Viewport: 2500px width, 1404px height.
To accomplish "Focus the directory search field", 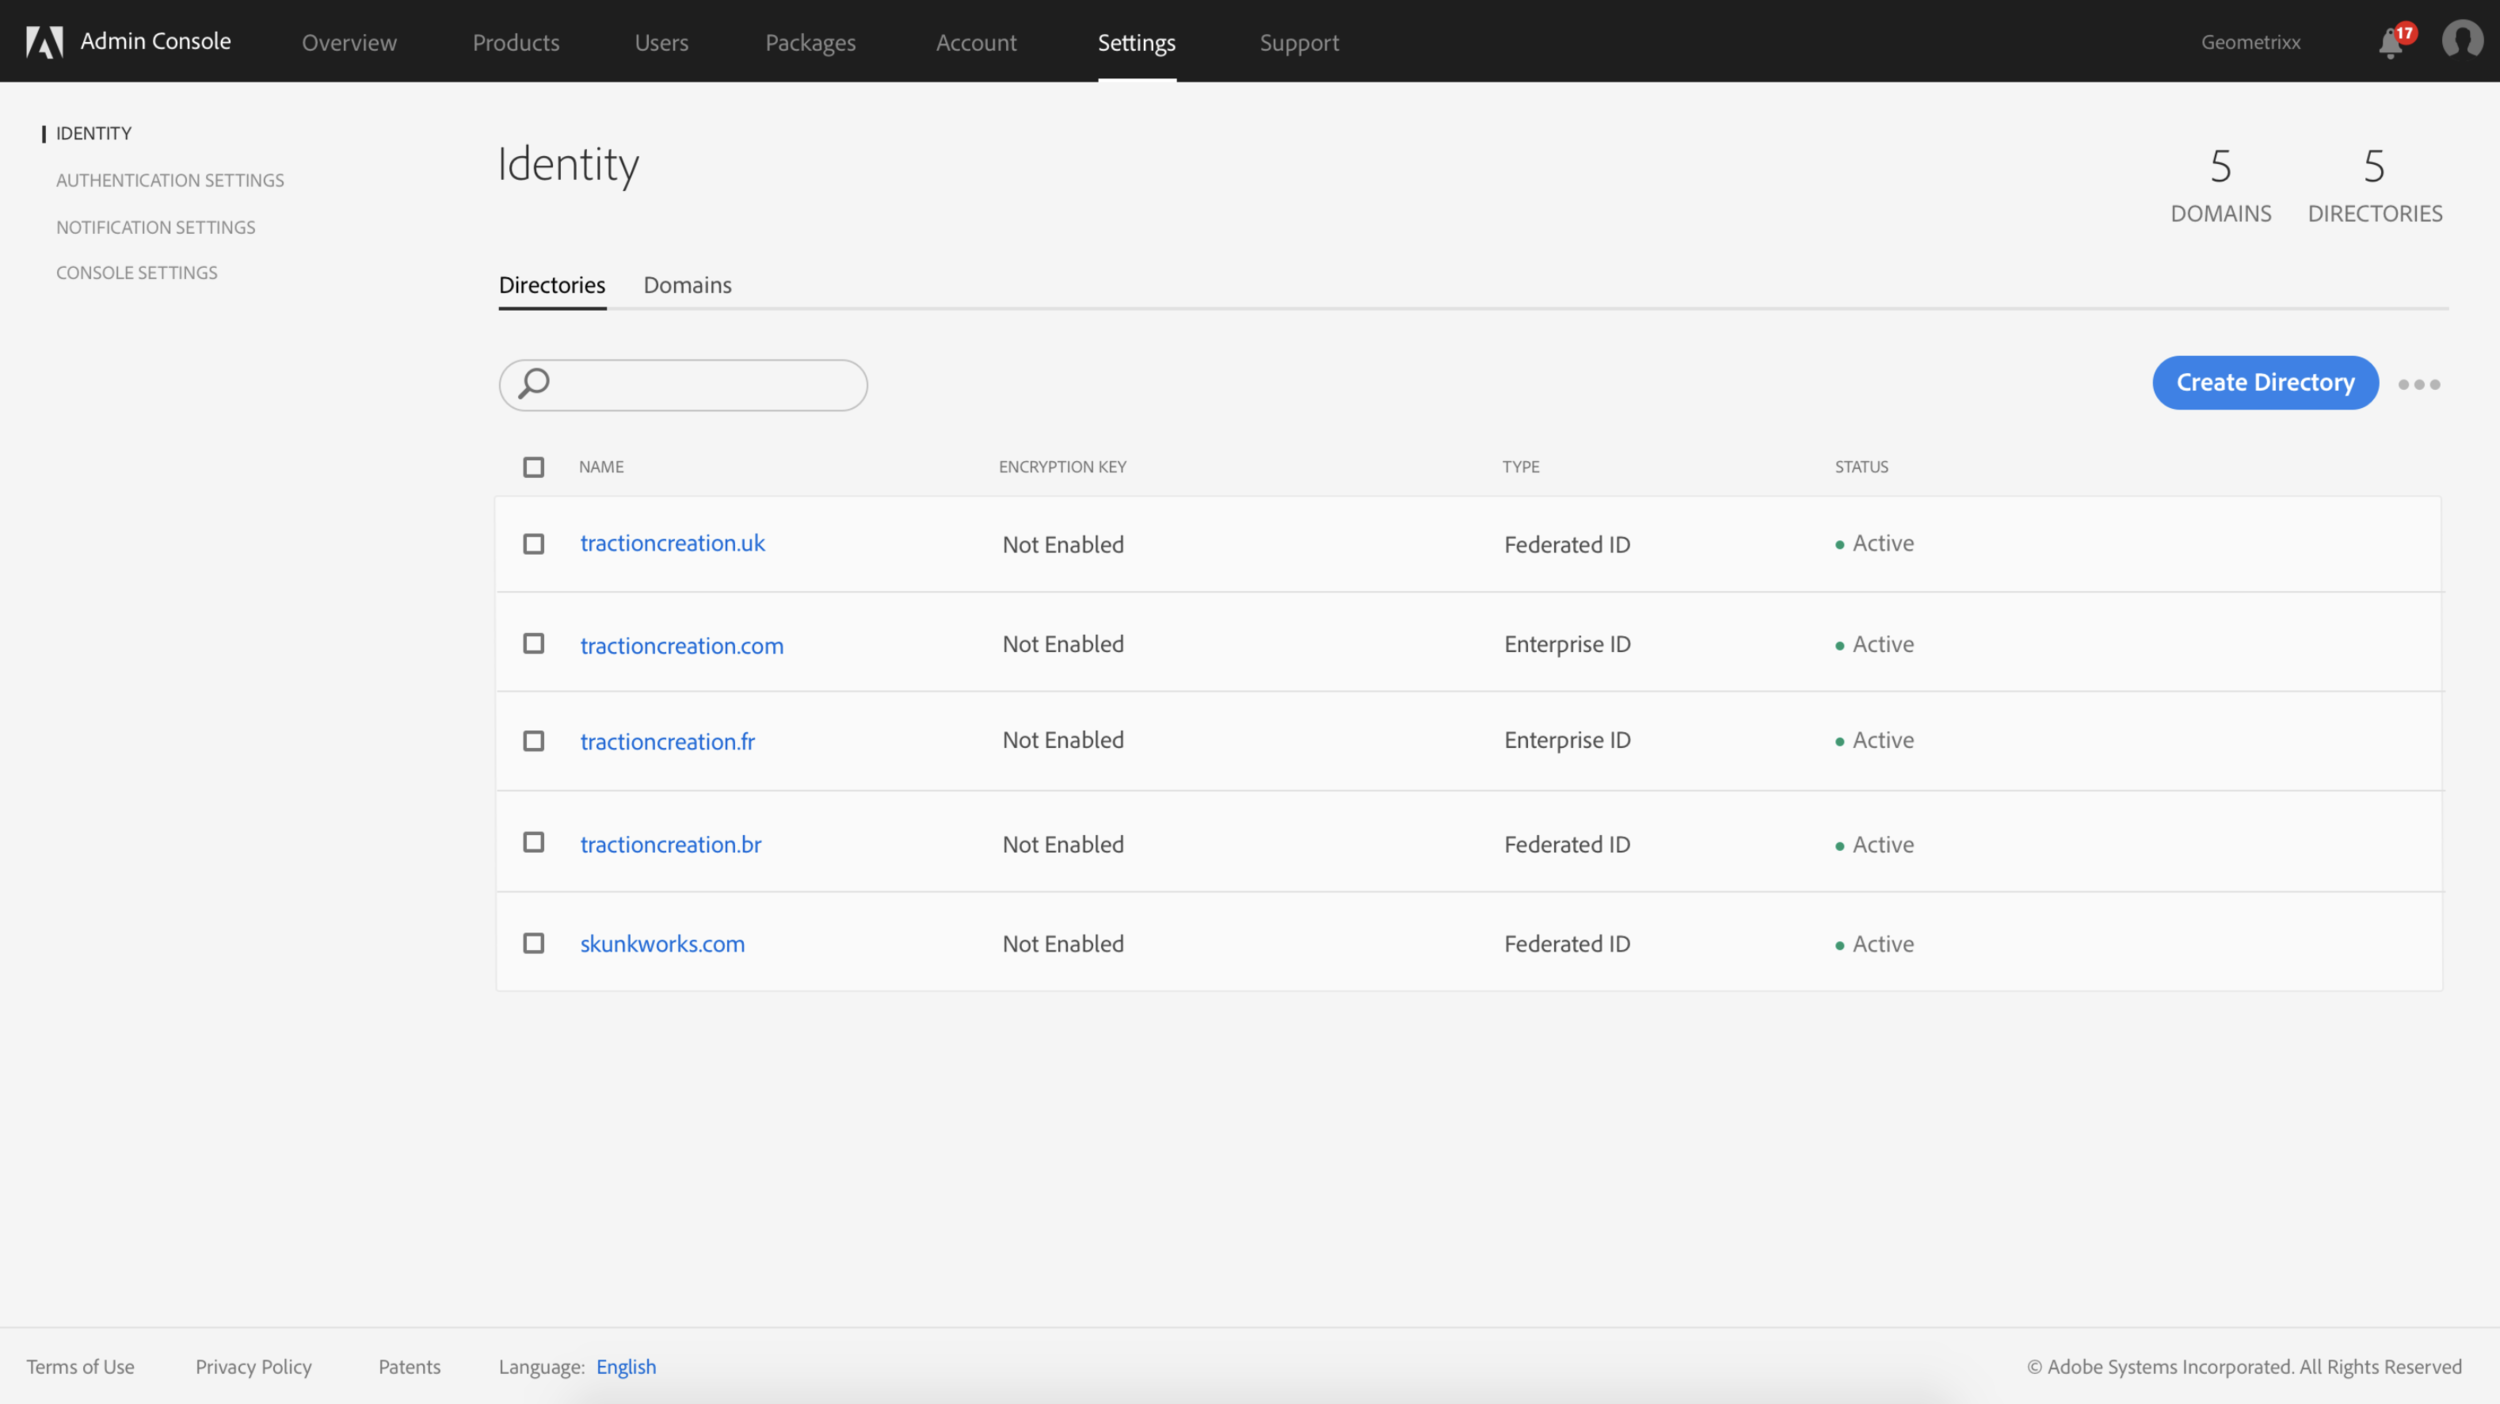I will tap(683, 385).
